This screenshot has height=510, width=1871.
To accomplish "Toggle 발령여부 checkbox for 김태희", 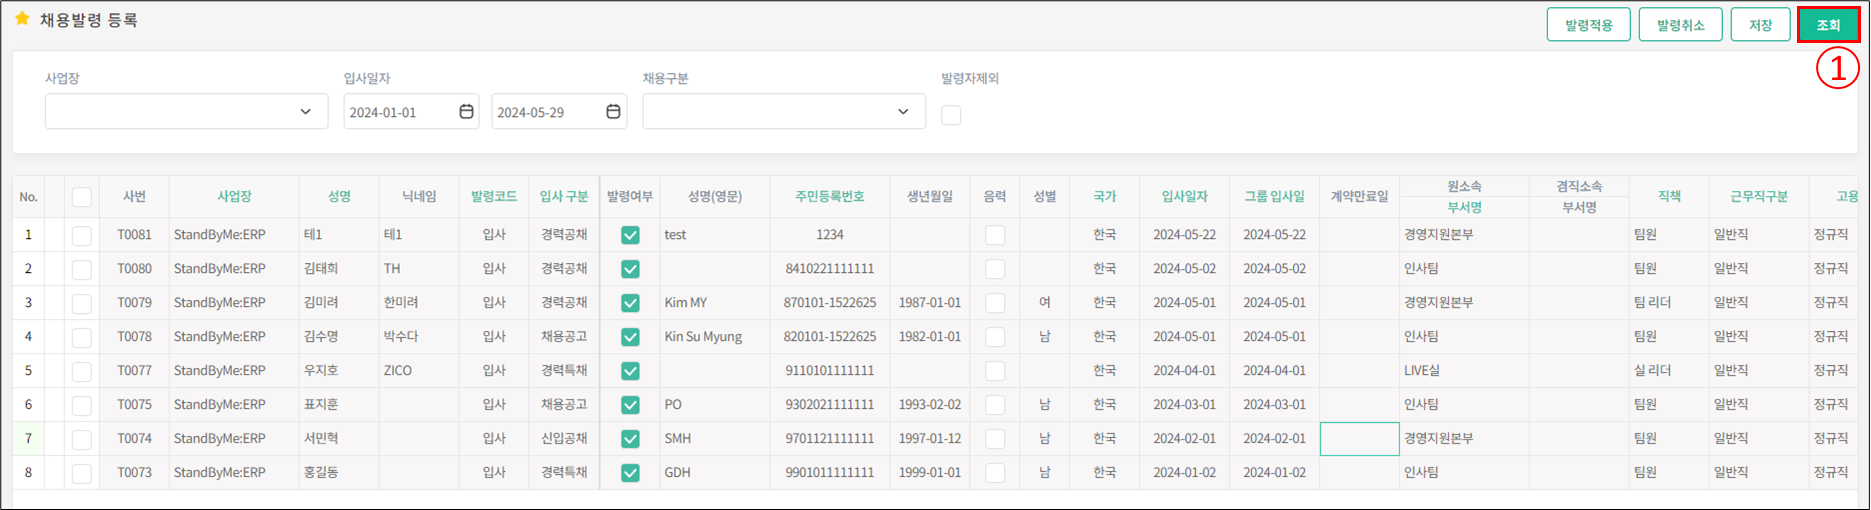I will click(x=630, y=269).
